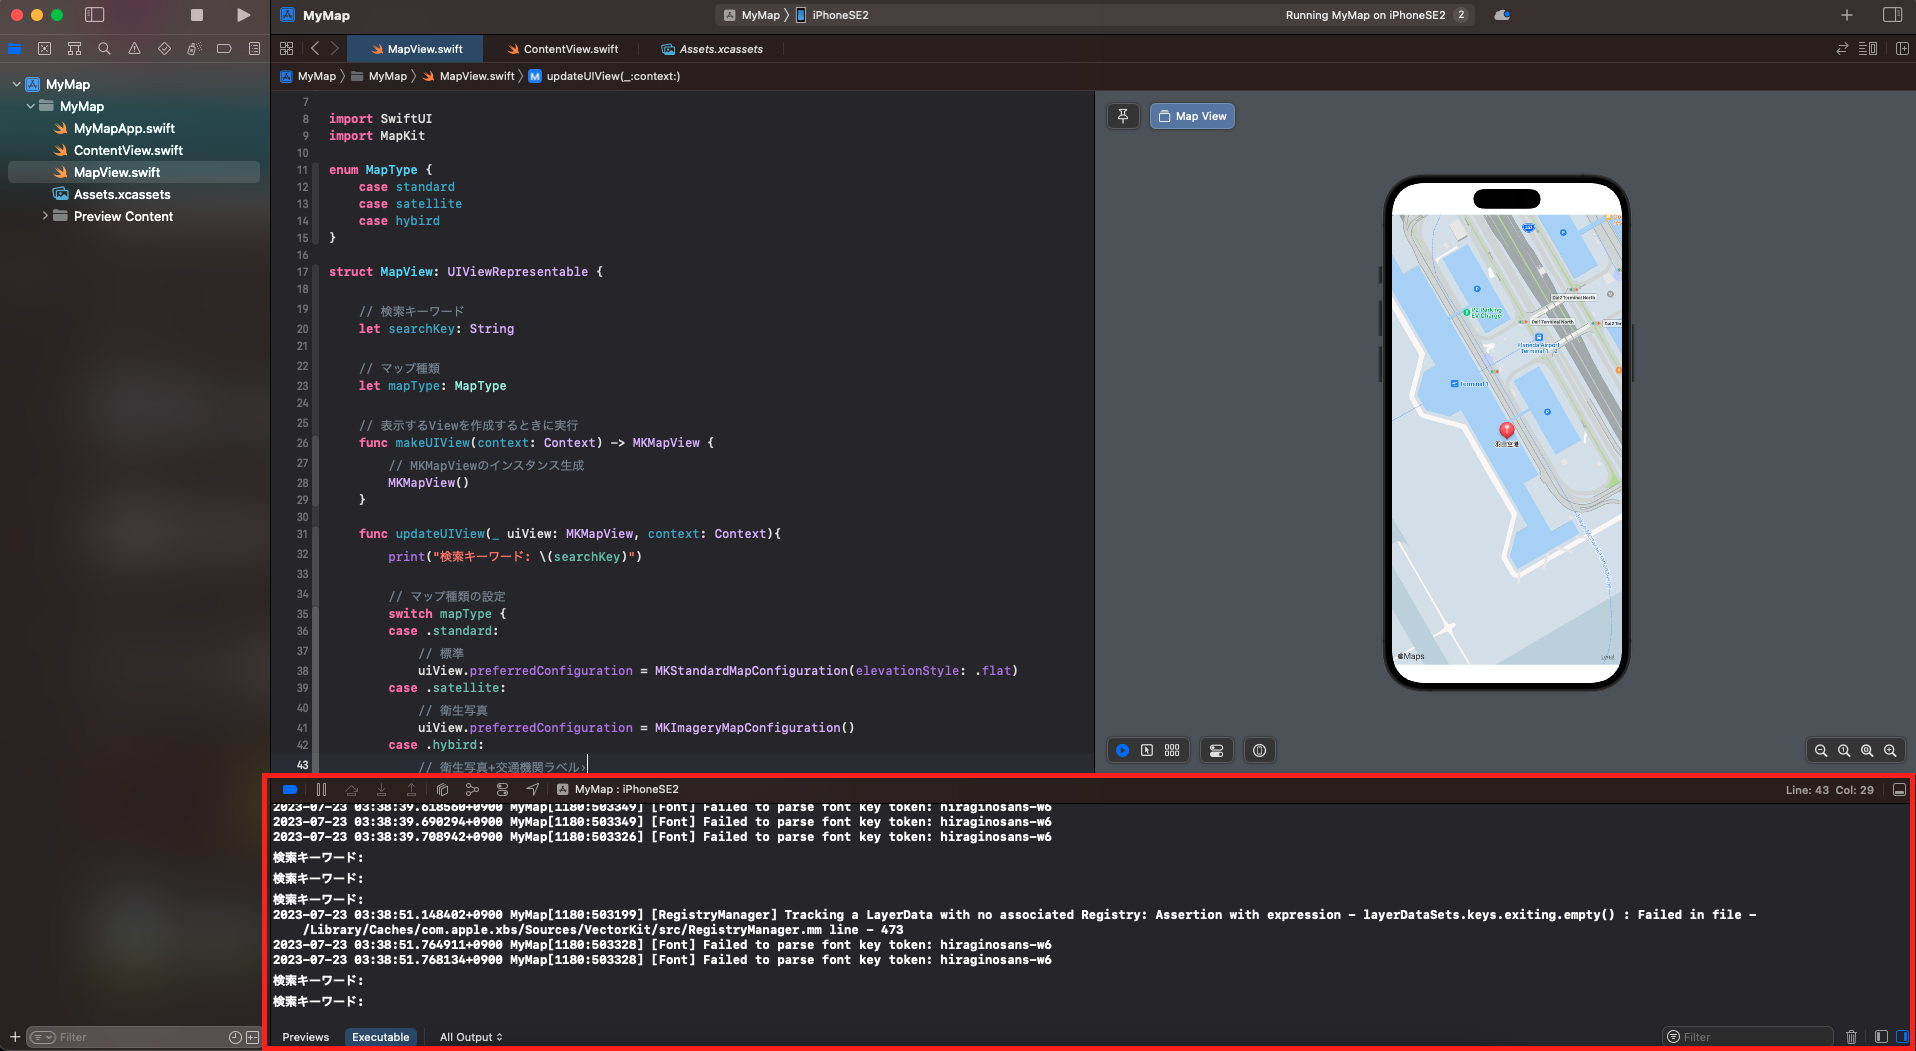1916x1051 pixels.
Task: Show Previews console output
Action: 305,1037
